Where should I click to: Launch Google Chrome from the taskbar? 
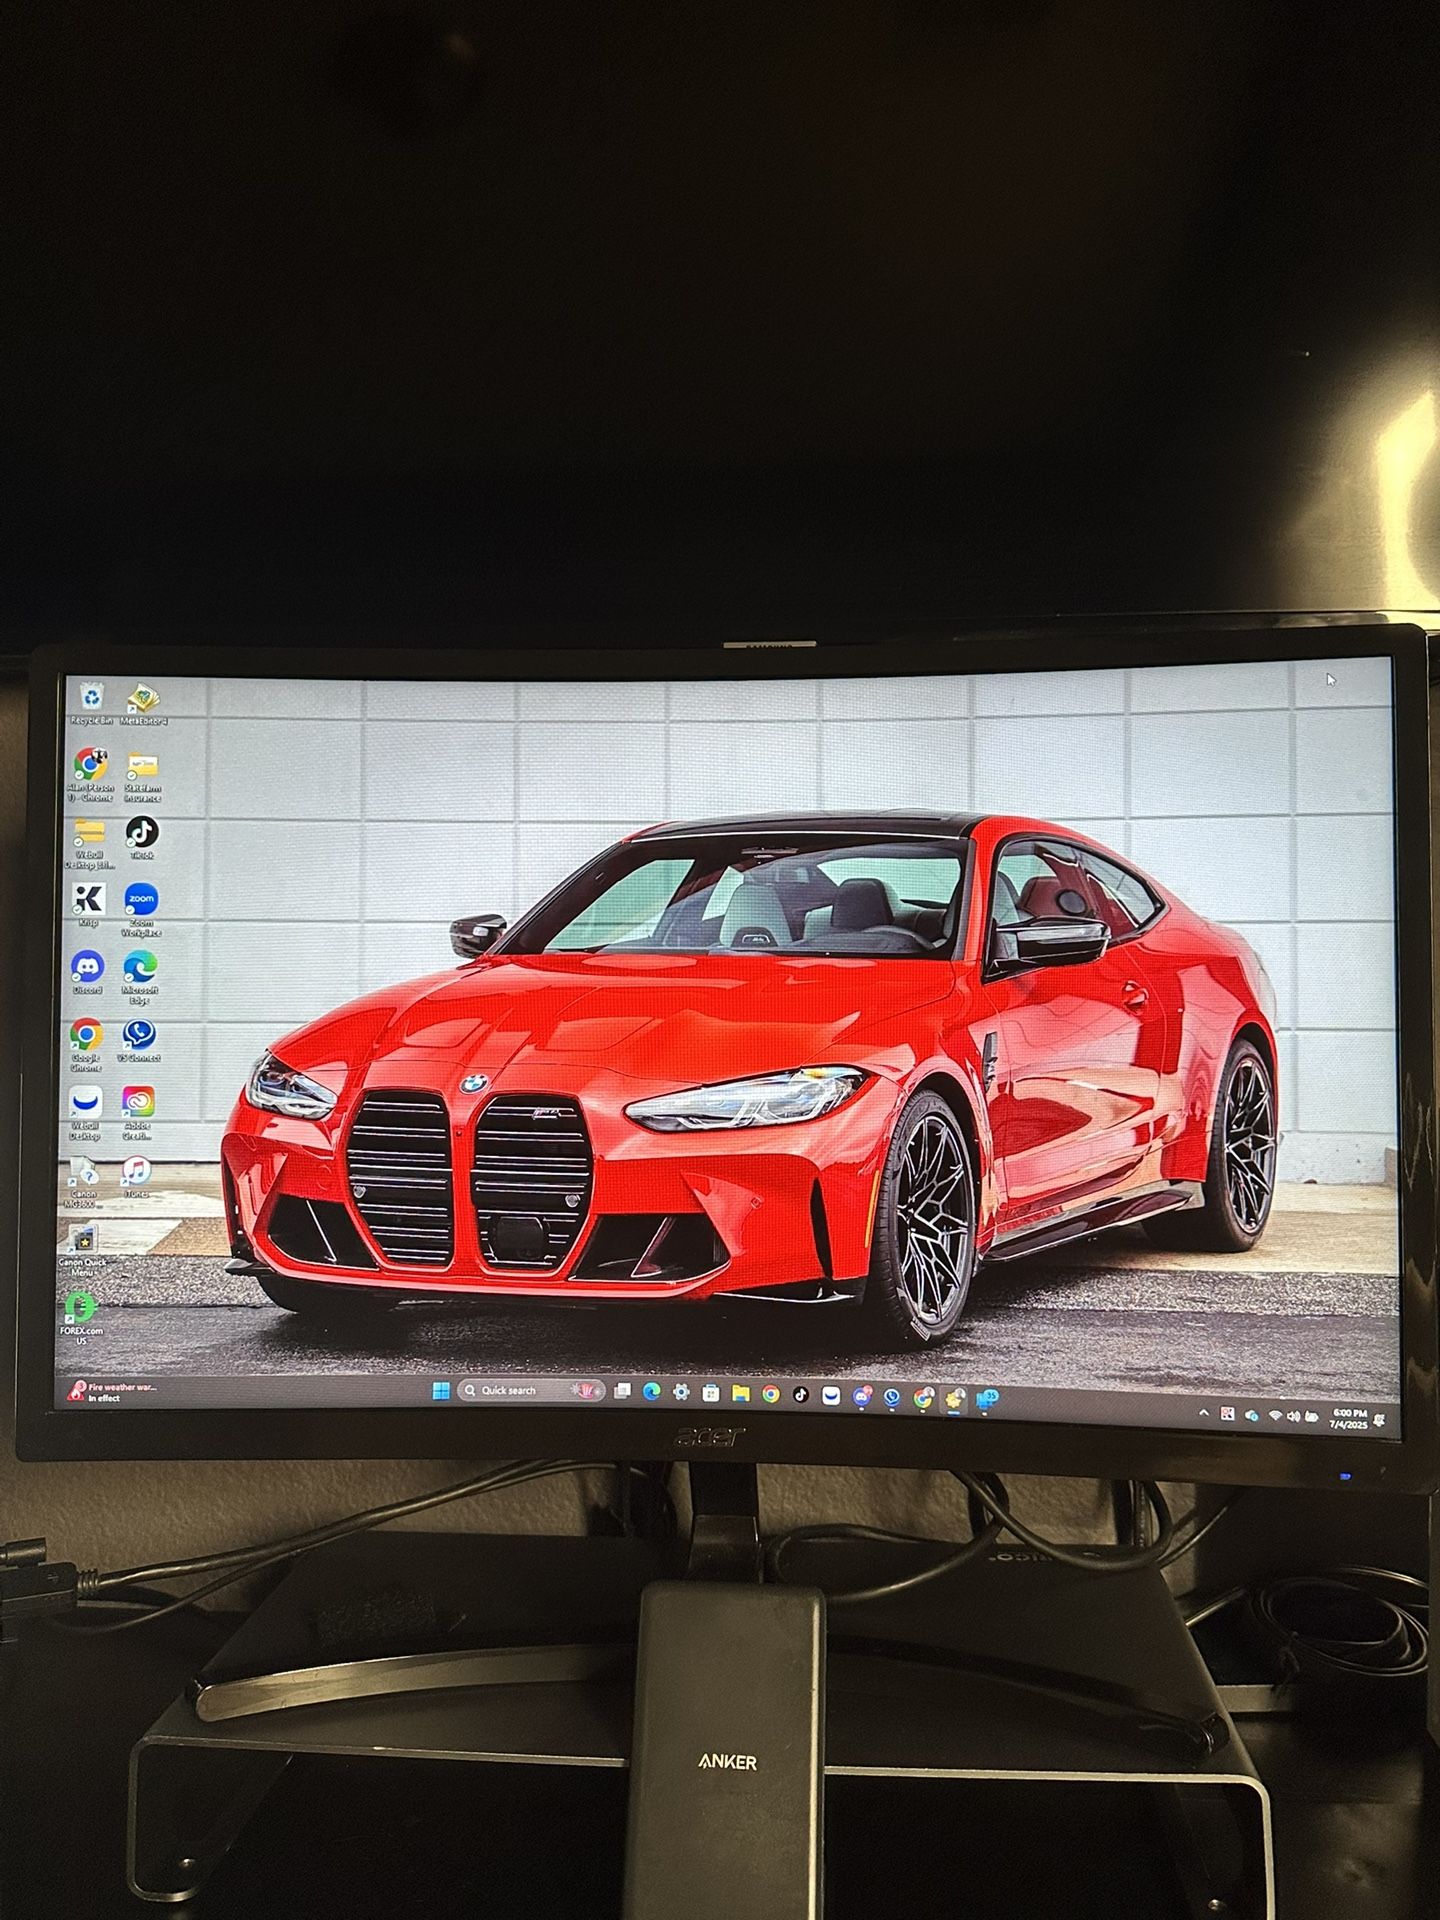coord(770,1393)
